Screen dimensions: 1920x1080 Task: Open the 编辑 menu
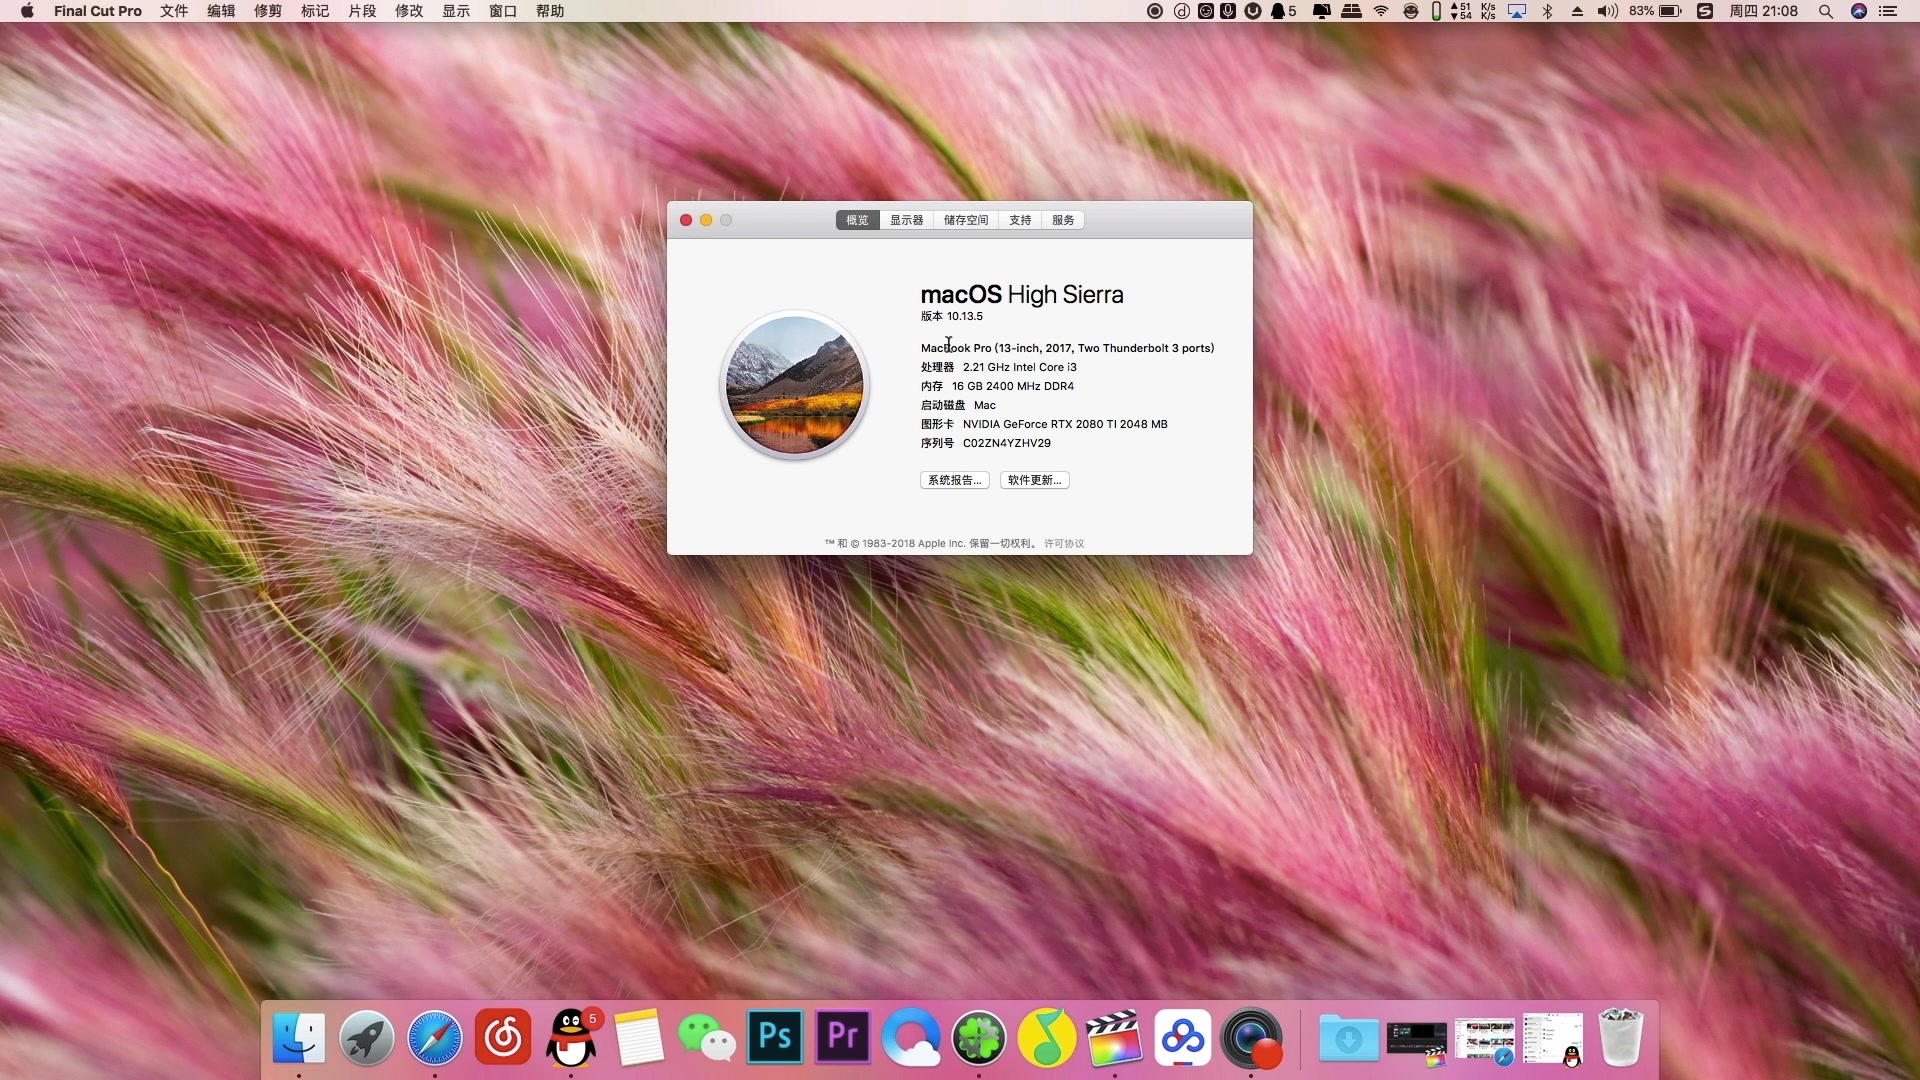[x=221, y=11]
